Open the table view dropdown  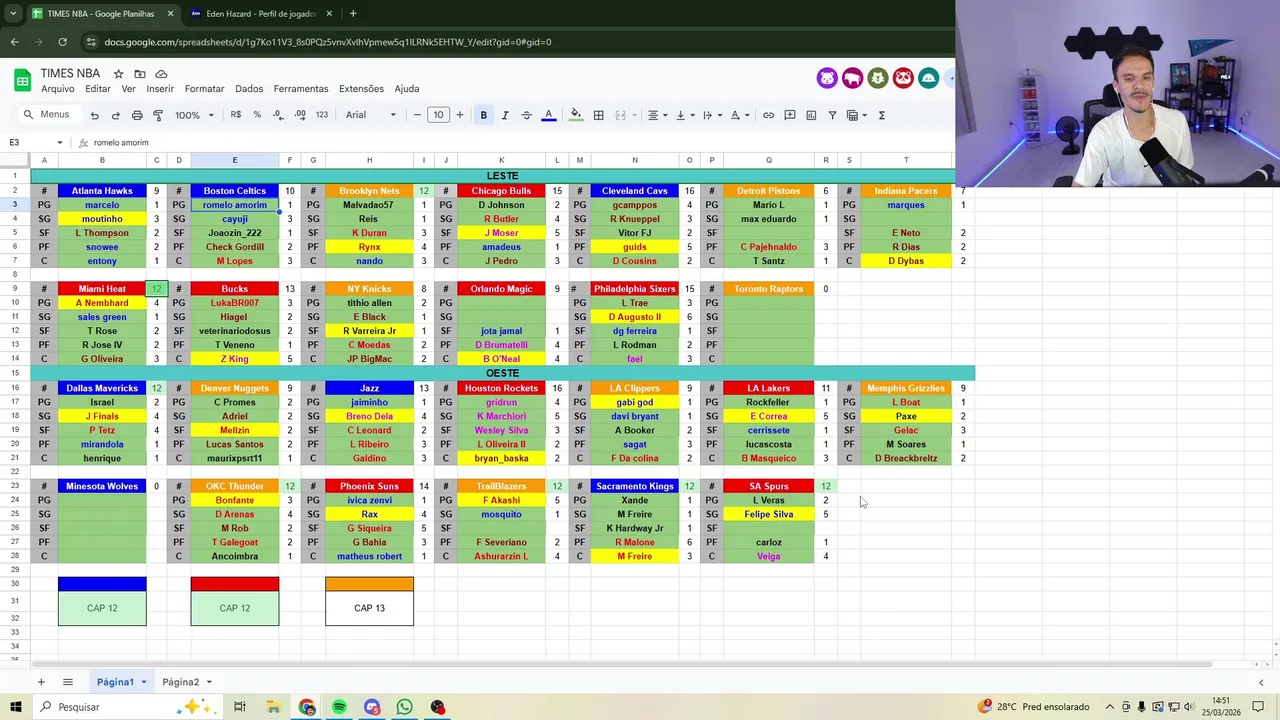coord(857,115)
